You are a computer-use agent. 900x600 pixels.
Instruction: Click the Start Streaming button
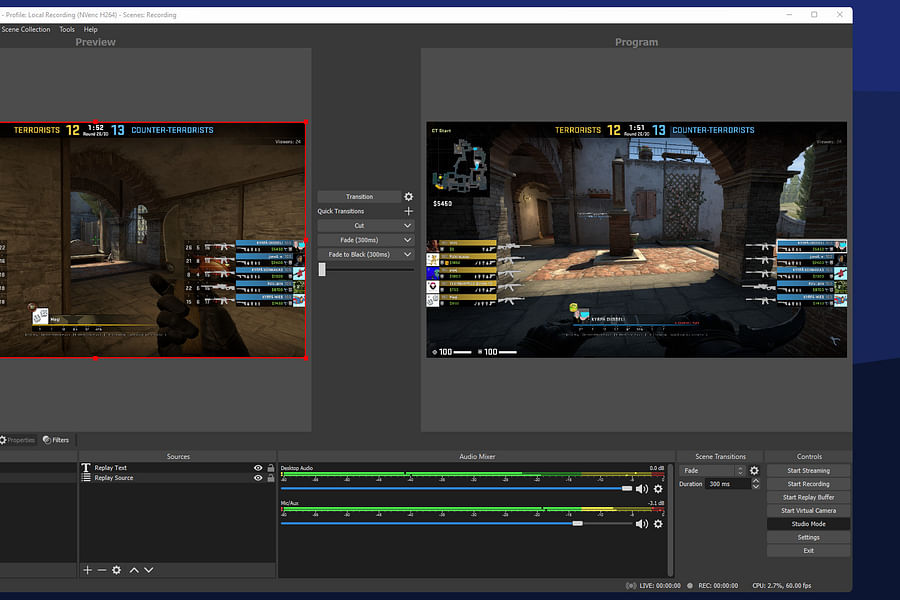(x=808, y=470)
